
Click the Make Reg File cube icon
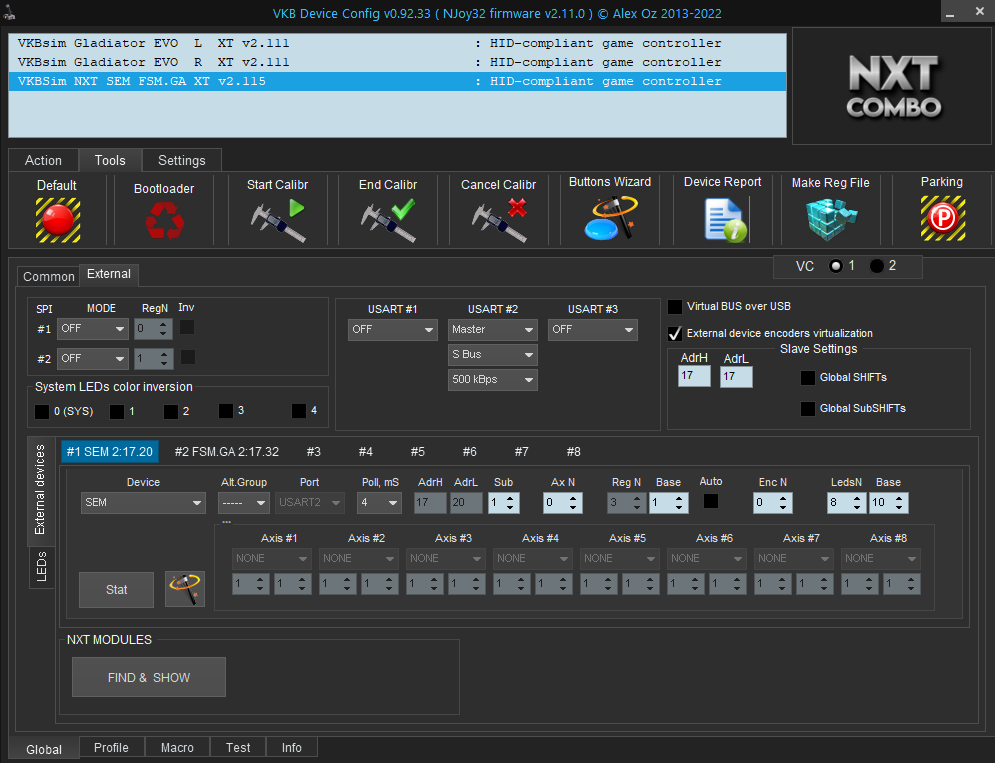point(831,220)
